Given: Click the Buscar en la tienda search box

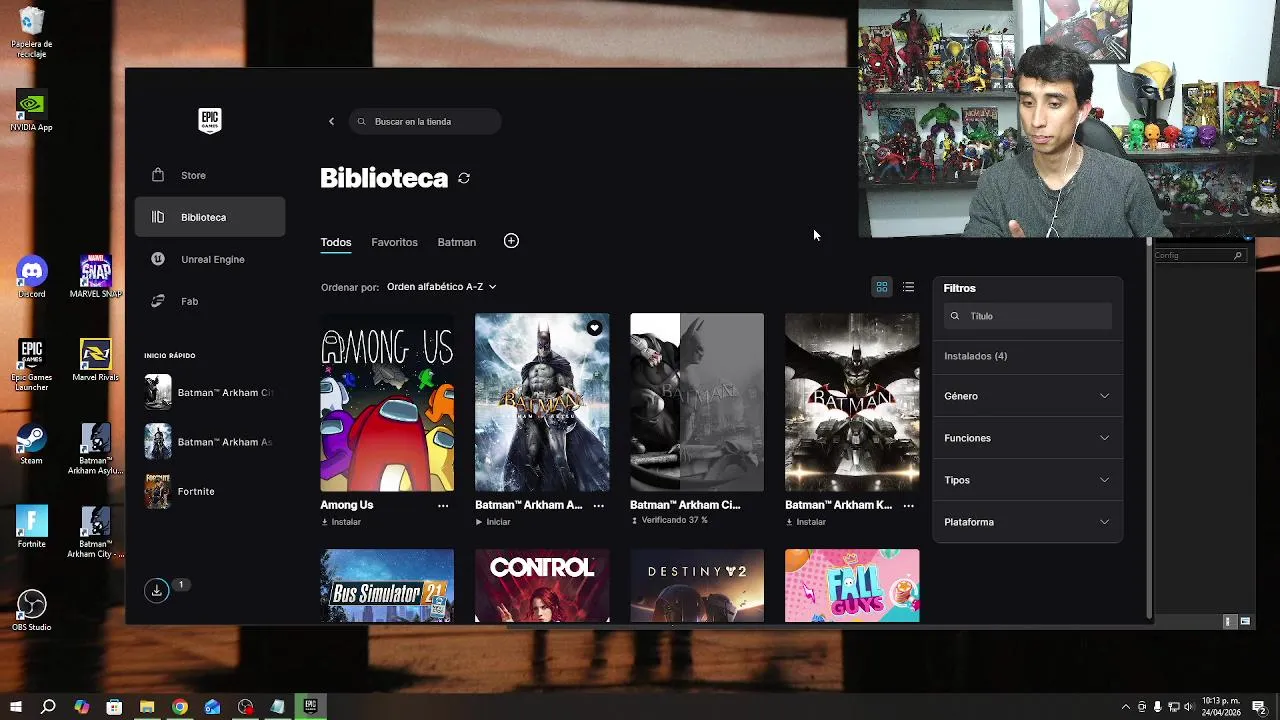Looking at the screenshot, I should pyautogui.click(x=425, y=121).
